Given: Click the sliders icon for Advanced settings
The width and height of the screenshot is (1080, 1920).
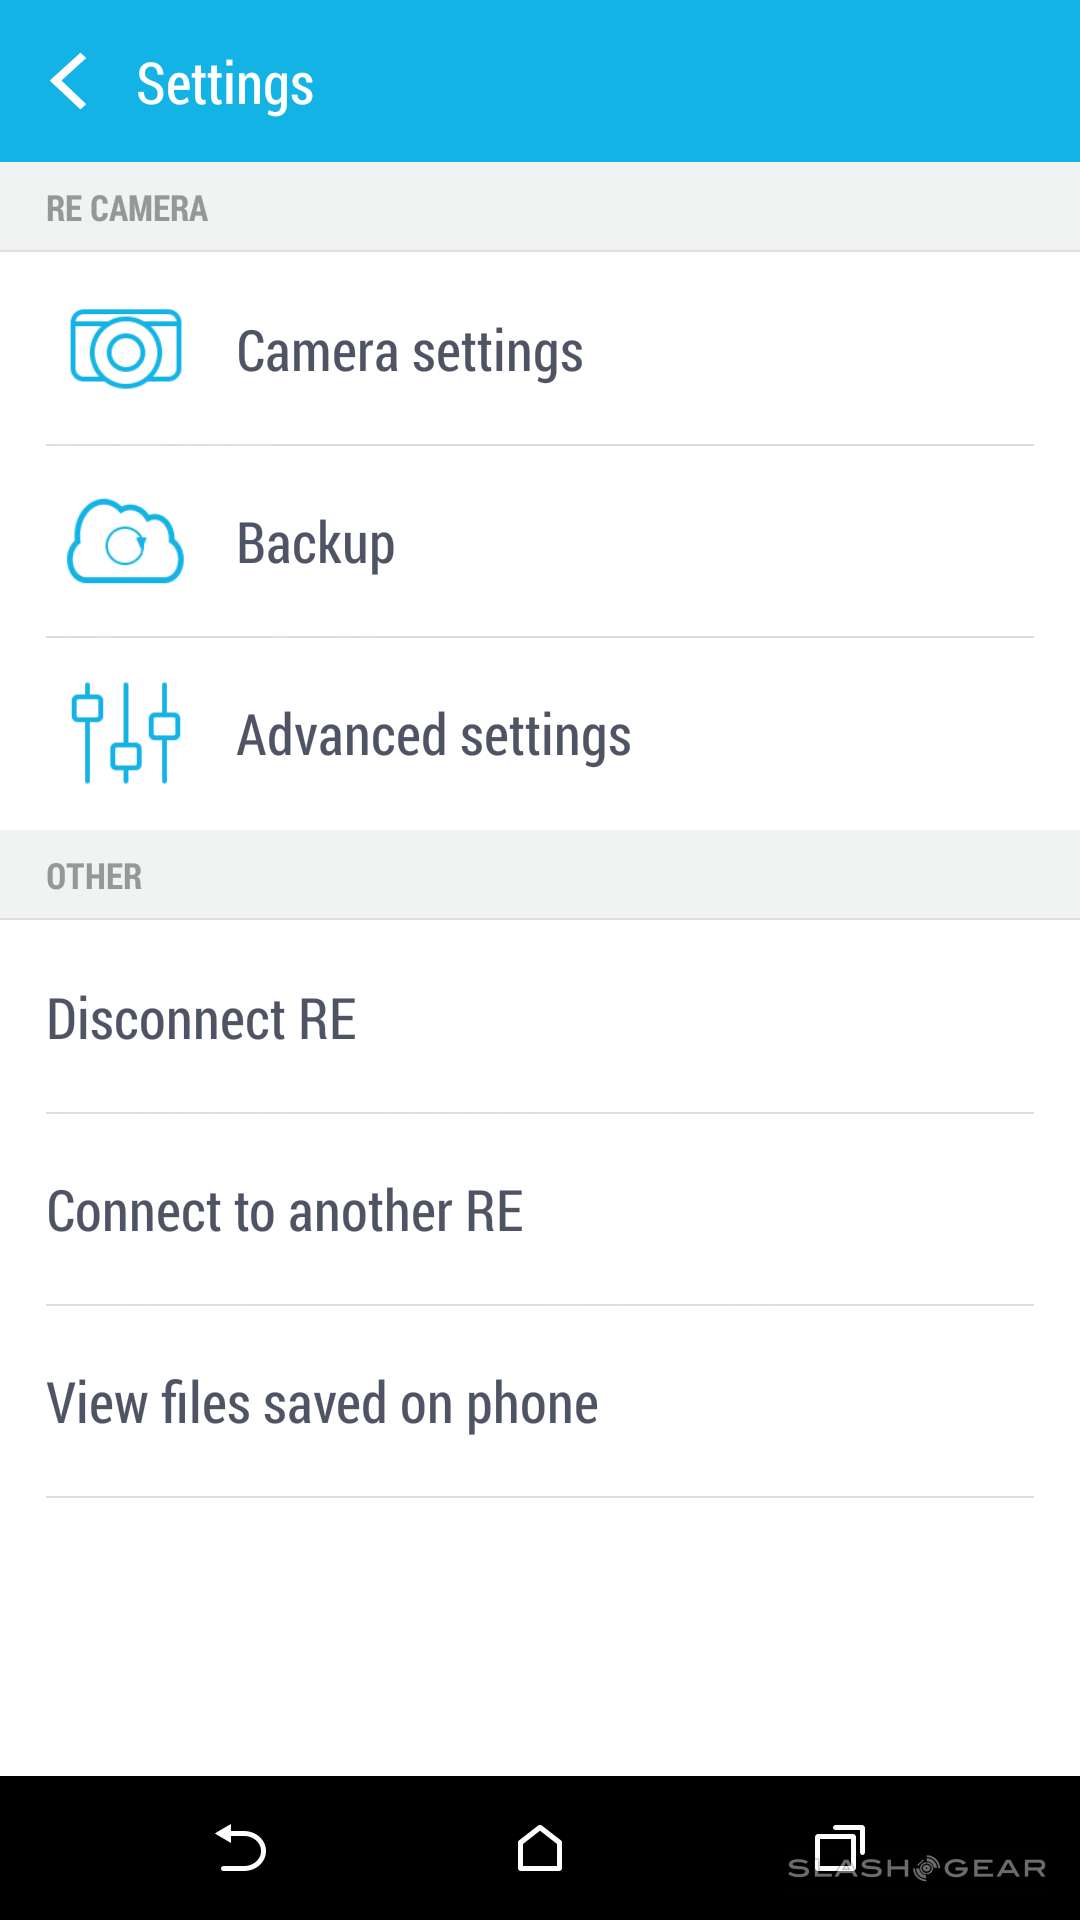Looking at the screenshot, I should coord(126,733).
